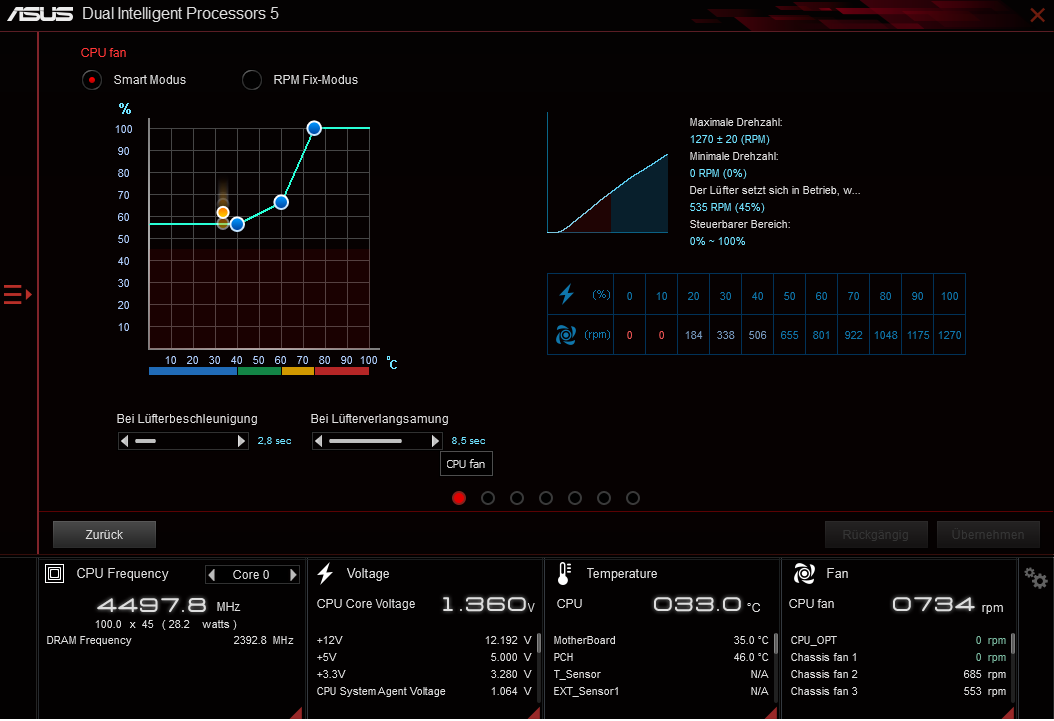The width and height of the screenshot is (1054, 721).
Task: Expand Temperature panel corner triangle
Action: click(771, 713)
